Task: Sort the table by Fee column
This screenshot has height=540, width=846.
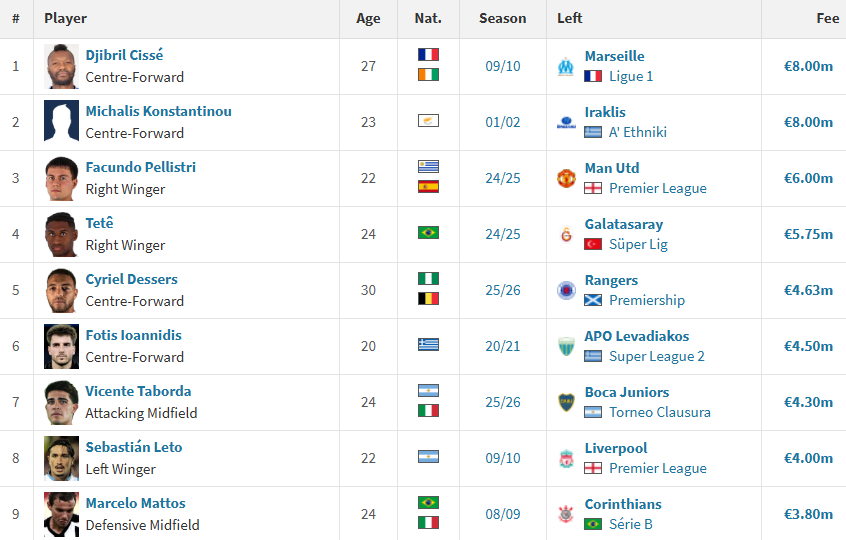Action: click(x=827, y=18)
